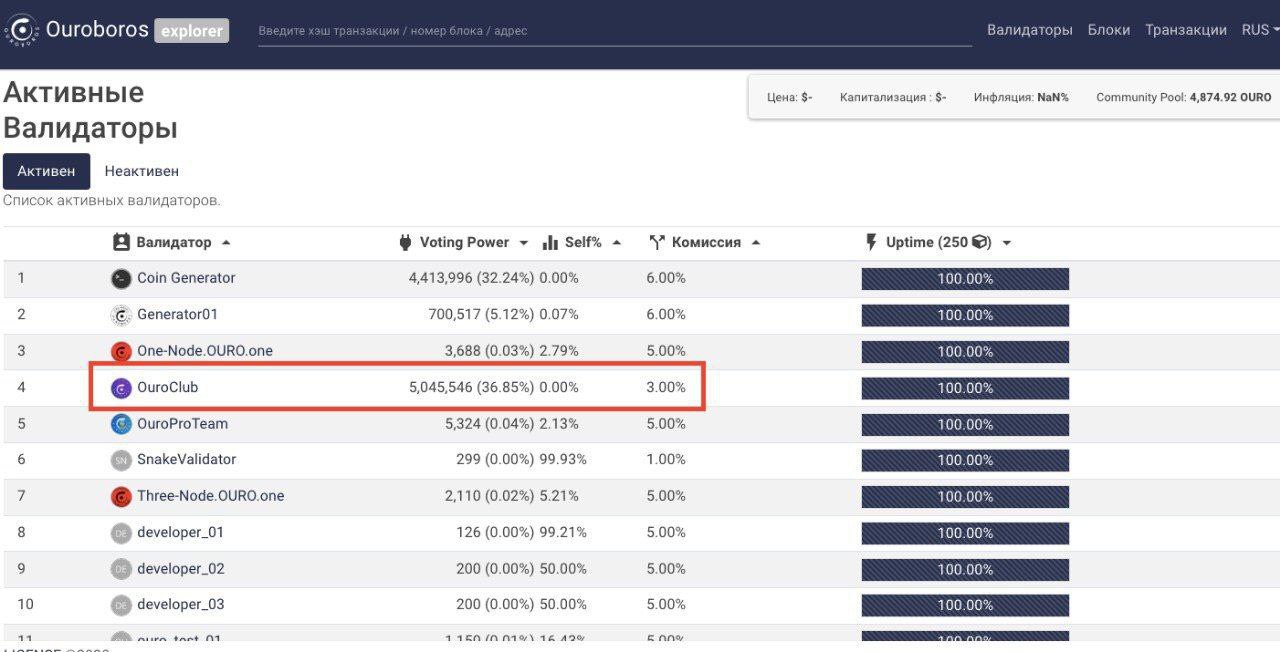Image resolution: width=1280 pixels, height=652 pixels.
Task: Open Транзакции in the top navigation
Action: (1186, 30)
